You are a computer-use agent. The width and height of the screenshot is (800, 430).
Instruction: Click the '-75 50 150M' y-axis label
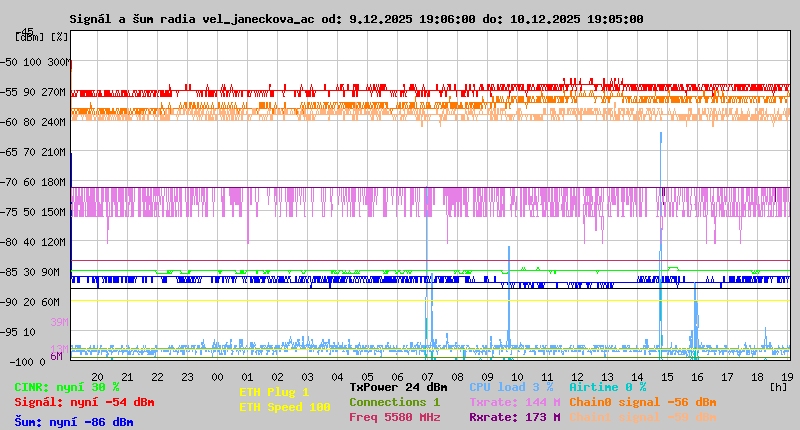click(x=34, y=212)
